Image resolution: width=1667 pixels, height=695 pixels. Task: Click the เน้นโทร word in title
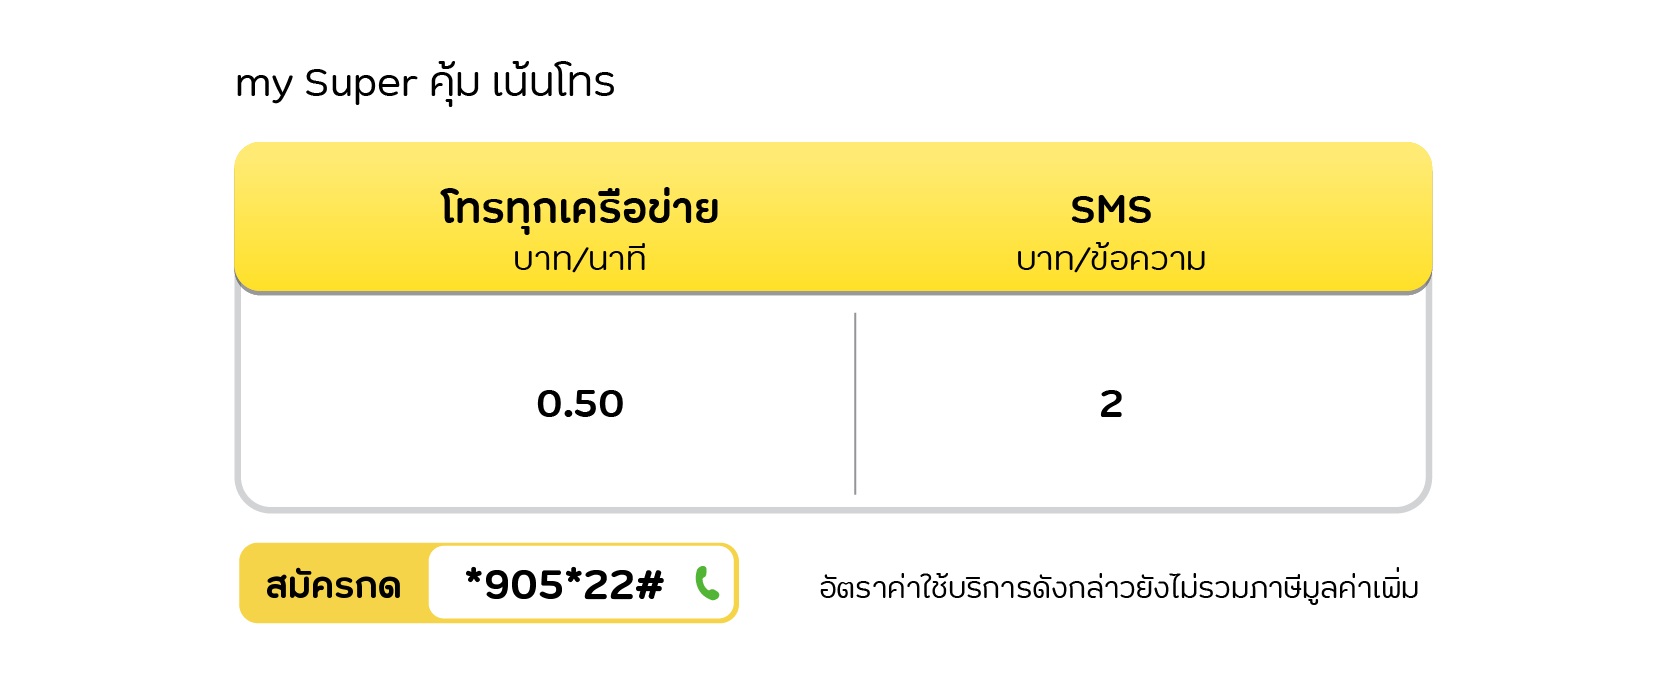(553, 82)
